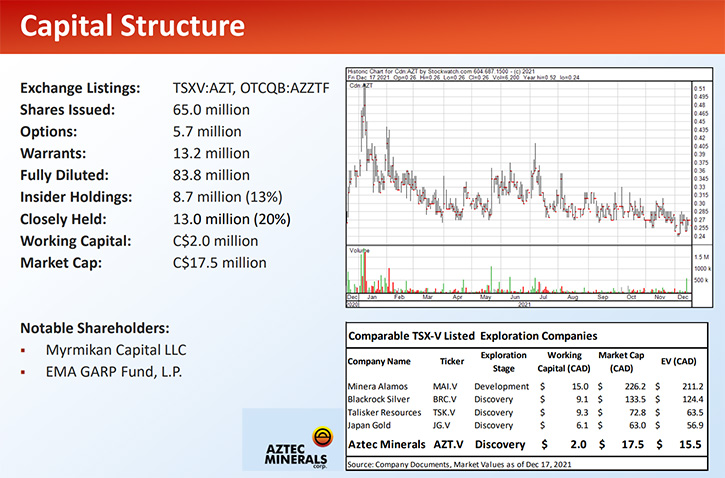
Task: Click the 'Cdn:AZT' chart label
Action: pos(361,86)
